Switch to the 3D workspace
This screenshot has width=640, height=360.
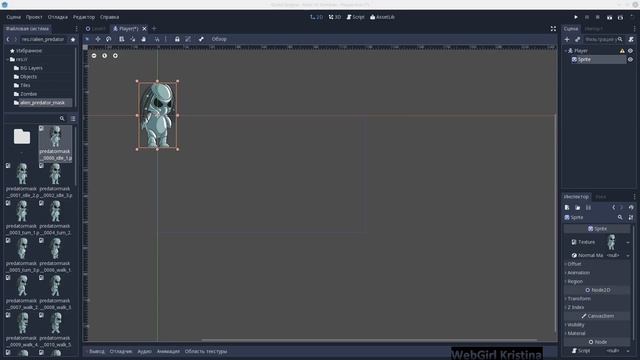tap(335, 17)
